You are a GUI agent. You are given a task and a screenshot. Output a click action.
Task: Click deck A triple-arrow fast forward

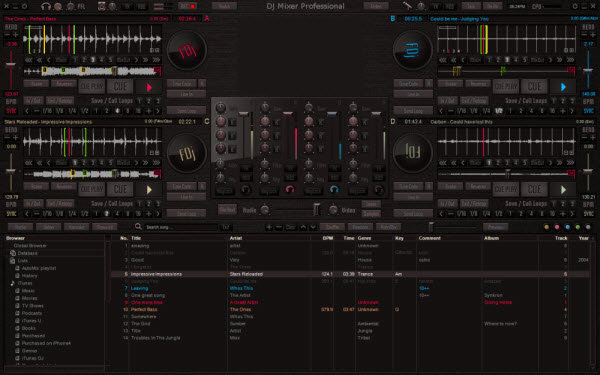click(156, 60)
